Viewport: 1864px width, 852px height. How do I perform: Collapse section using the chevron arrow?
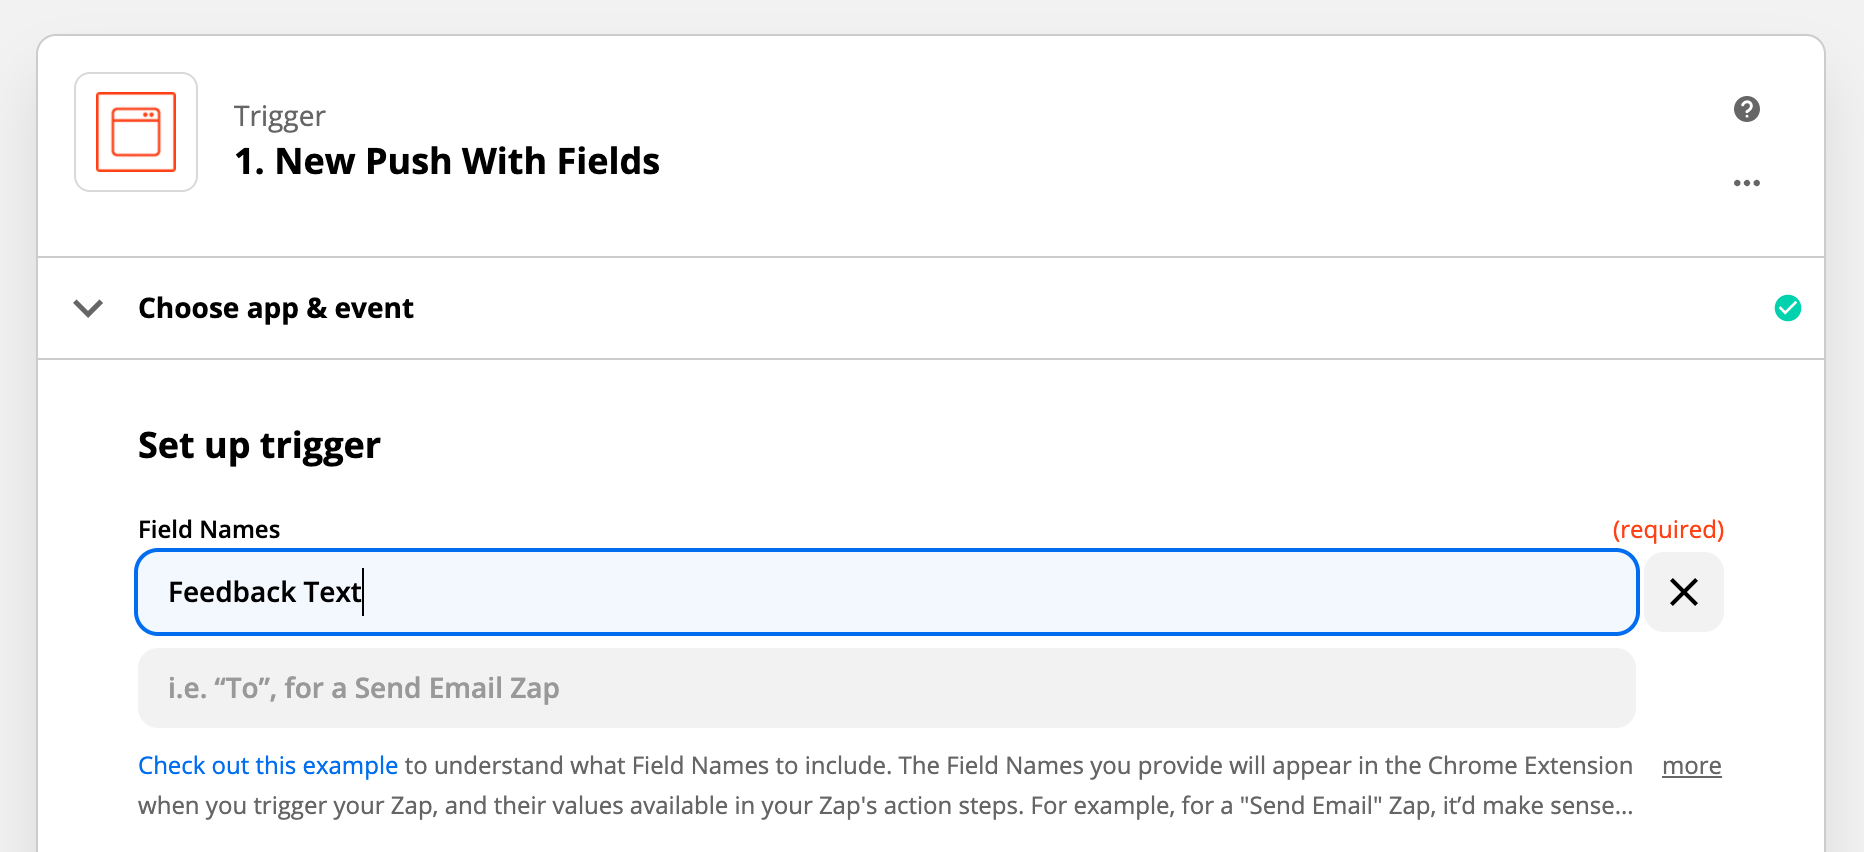[88, 308]
